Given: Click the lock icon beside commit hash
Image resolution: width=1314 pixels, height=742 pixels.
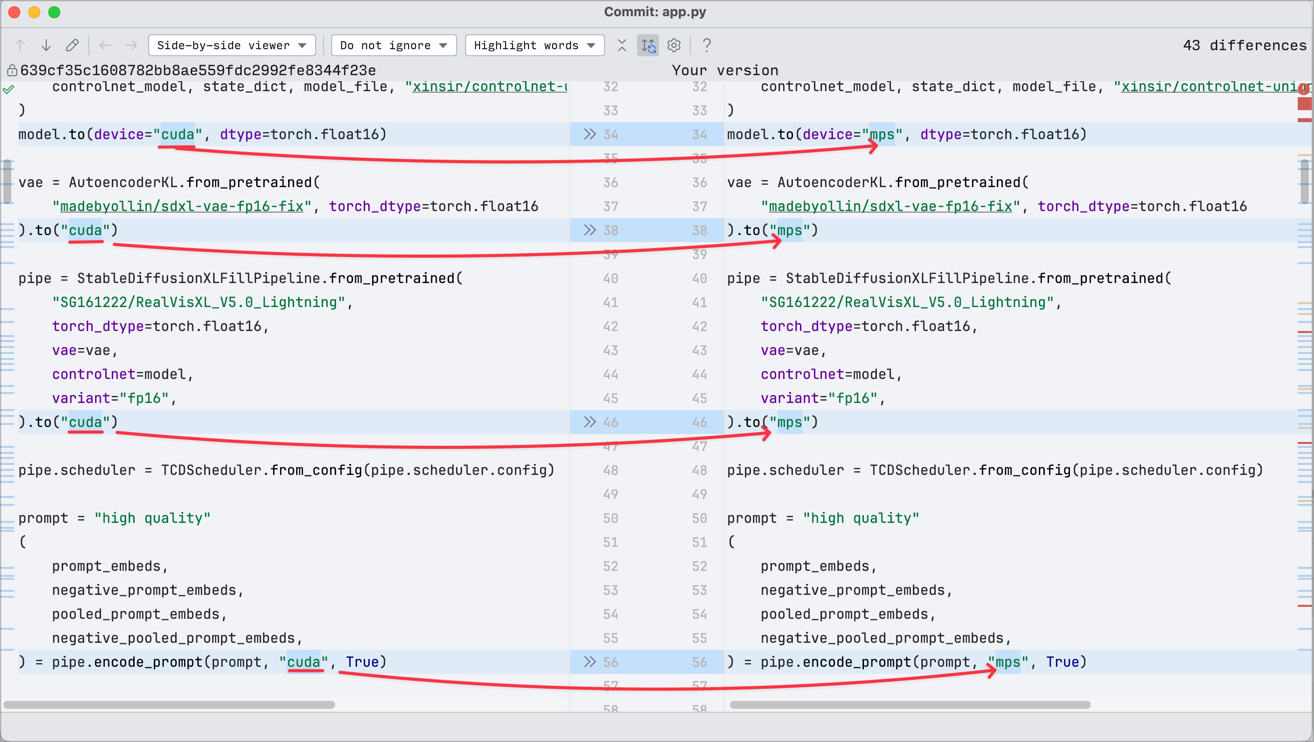Looking at the screenshot, I should click(x=12, y=70).
